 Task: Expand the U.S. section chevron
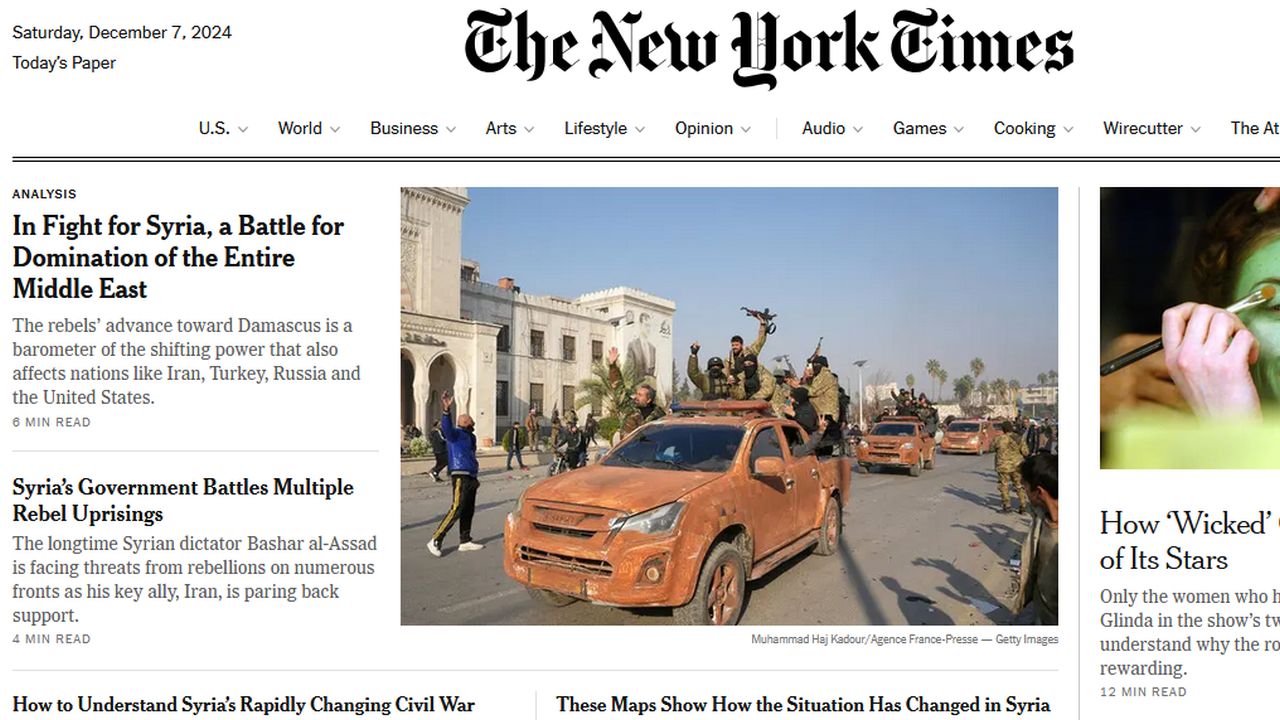tap(243, 129)
